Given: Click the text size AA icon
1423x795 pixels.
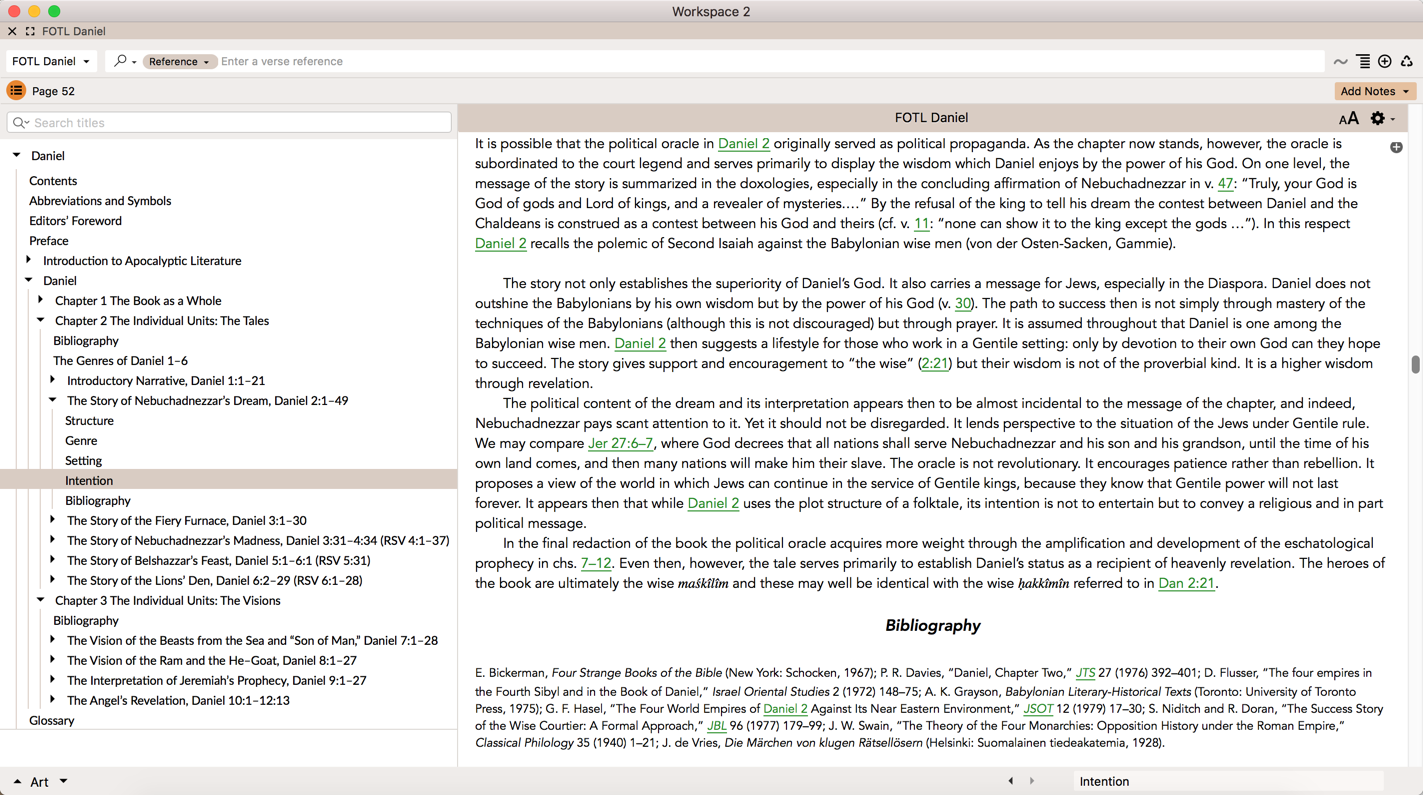Looking at the screenshot, I should point(1348,118).
